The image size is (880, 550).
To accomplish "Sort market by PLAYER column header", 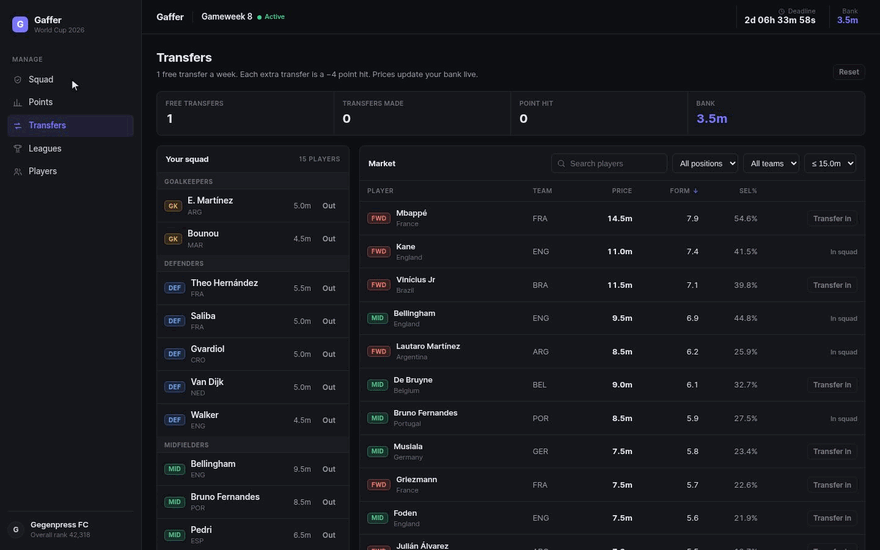I will coord(380,191).
